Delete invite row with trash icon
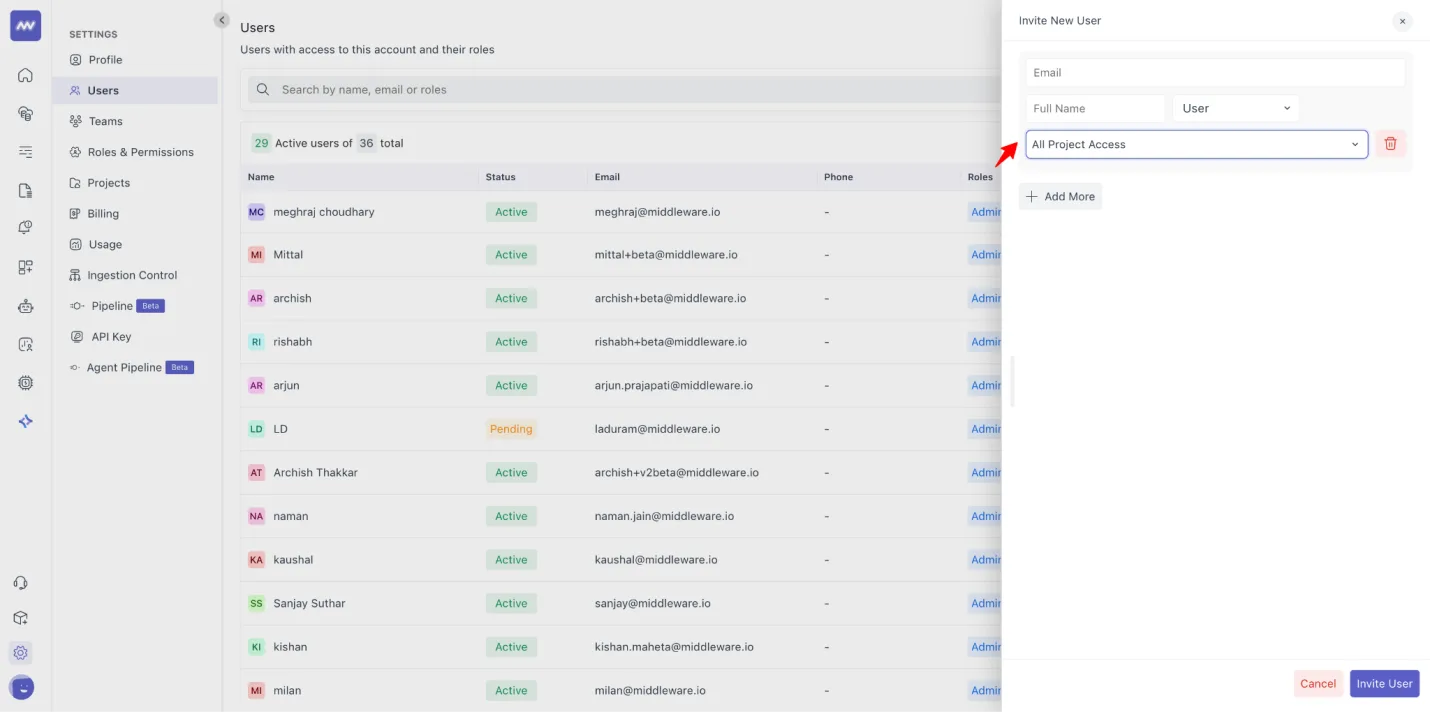Viewport: 1430px width, 712px height. (1390, 144)
